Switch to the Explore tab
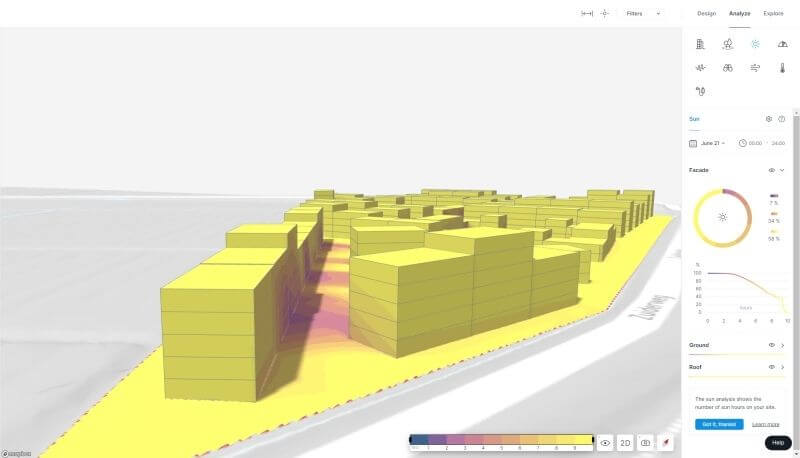The image size is (800, 458). [773, 13]
